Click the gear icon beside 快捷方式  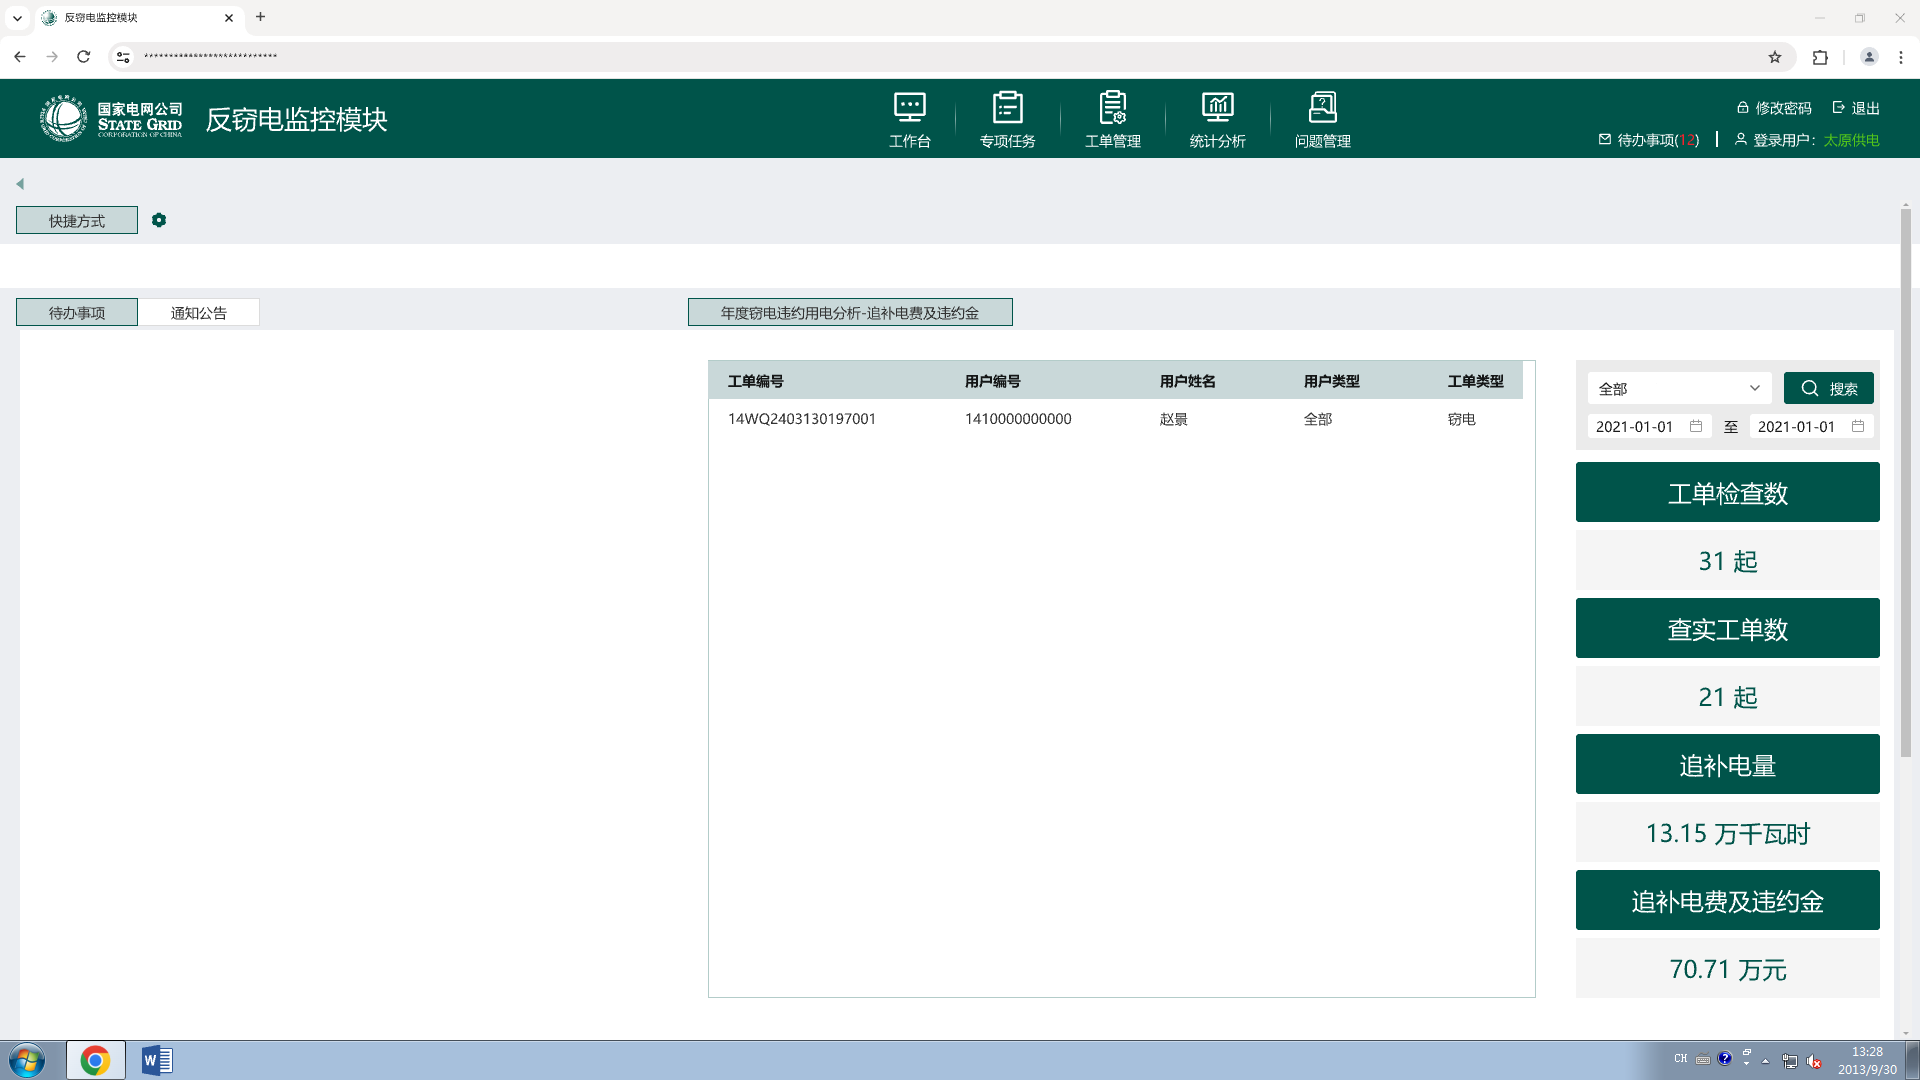tap(159, 220)
